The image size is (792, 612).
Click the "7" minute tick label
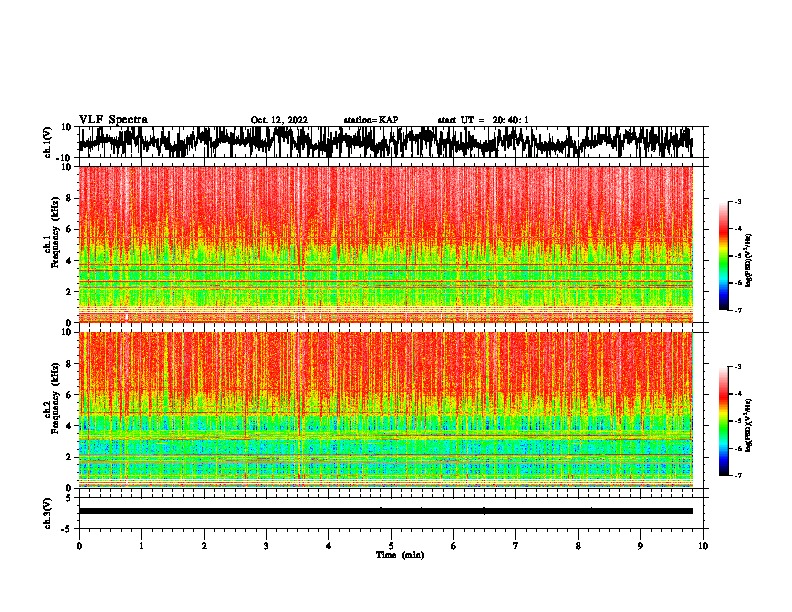click(516, 546)
